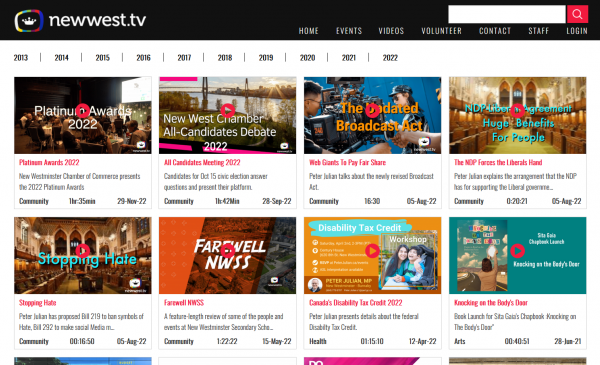Open the All Candidates Meeting 2022 link
The image size is (600, 365).
click(202, 163)
